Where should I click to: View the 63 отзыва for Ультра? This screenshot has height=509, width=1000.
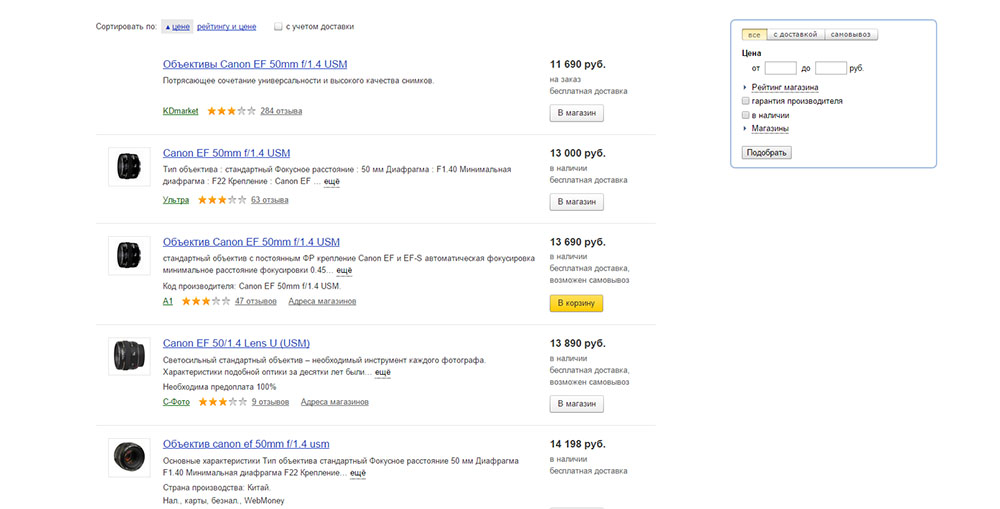pyautogui.click(x=270, y=200)
